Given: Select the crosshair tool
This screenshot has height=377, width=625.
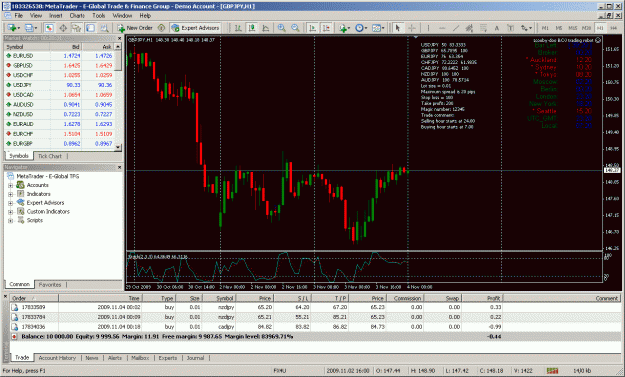Looking at the screenshot, I should [x=412, y=28].
